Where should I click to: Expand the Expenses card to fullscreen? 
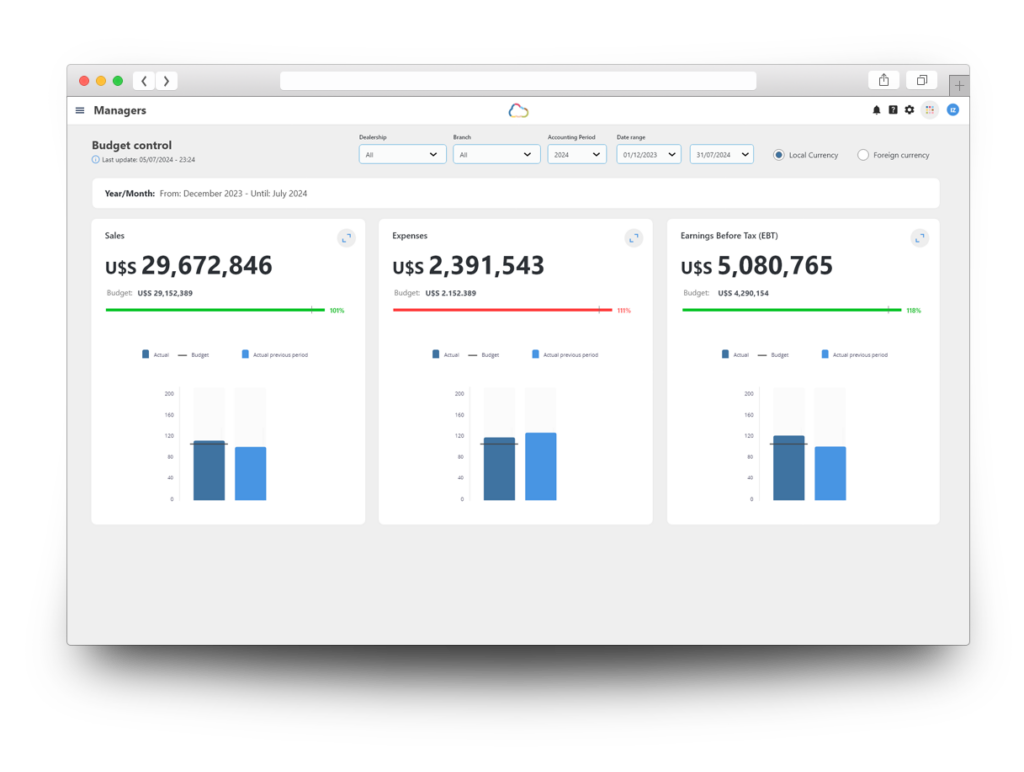tap(633, 238)
